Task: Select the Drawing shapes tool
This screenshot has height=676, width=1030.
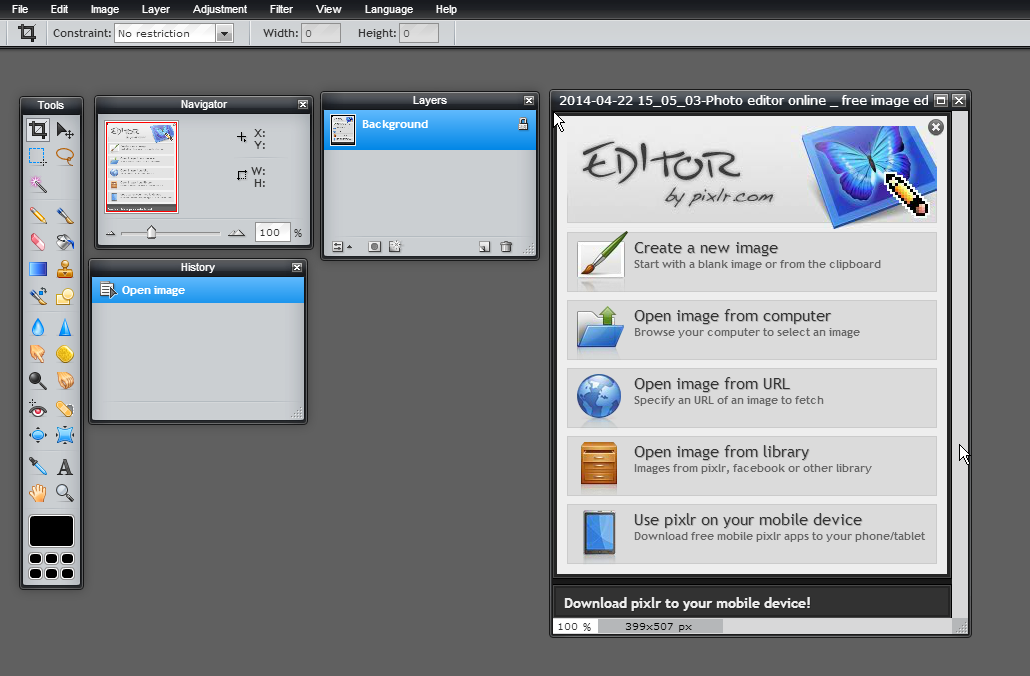Action: point(64,296)
